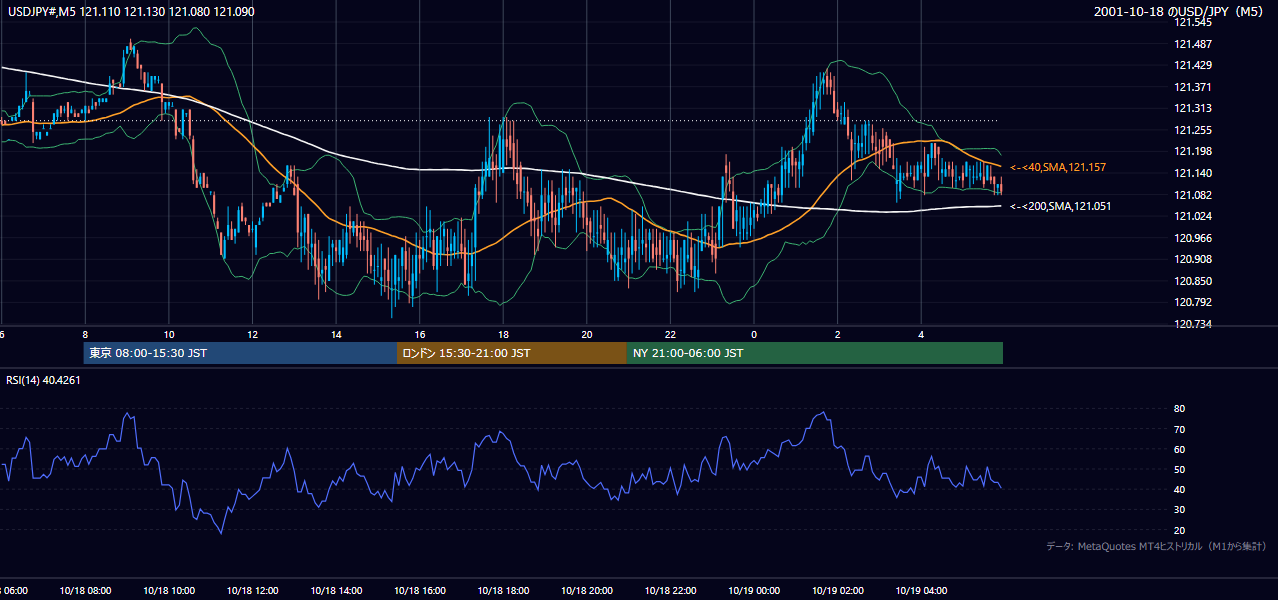
Task: Click the 10/19 00:00 time axis label
Action: tap(753, 590)
